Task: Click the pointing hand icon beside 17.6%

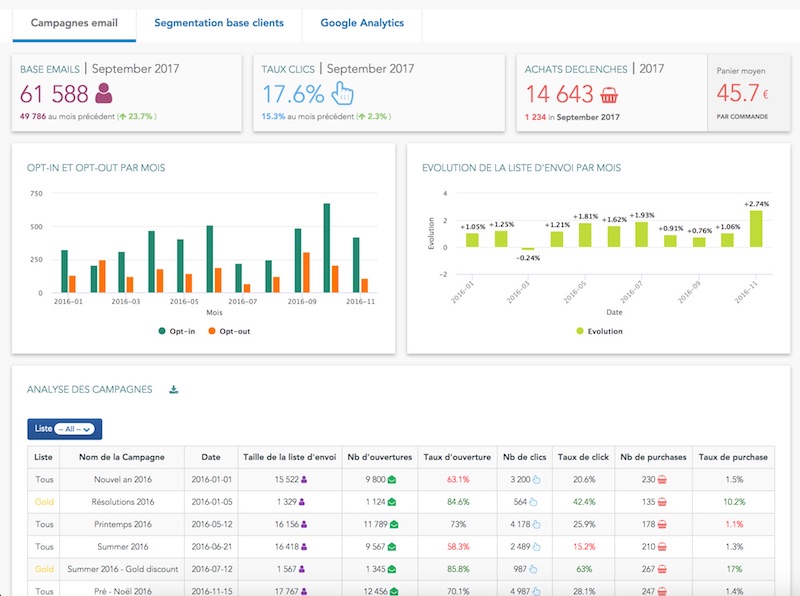Action: tap(342, 93)
